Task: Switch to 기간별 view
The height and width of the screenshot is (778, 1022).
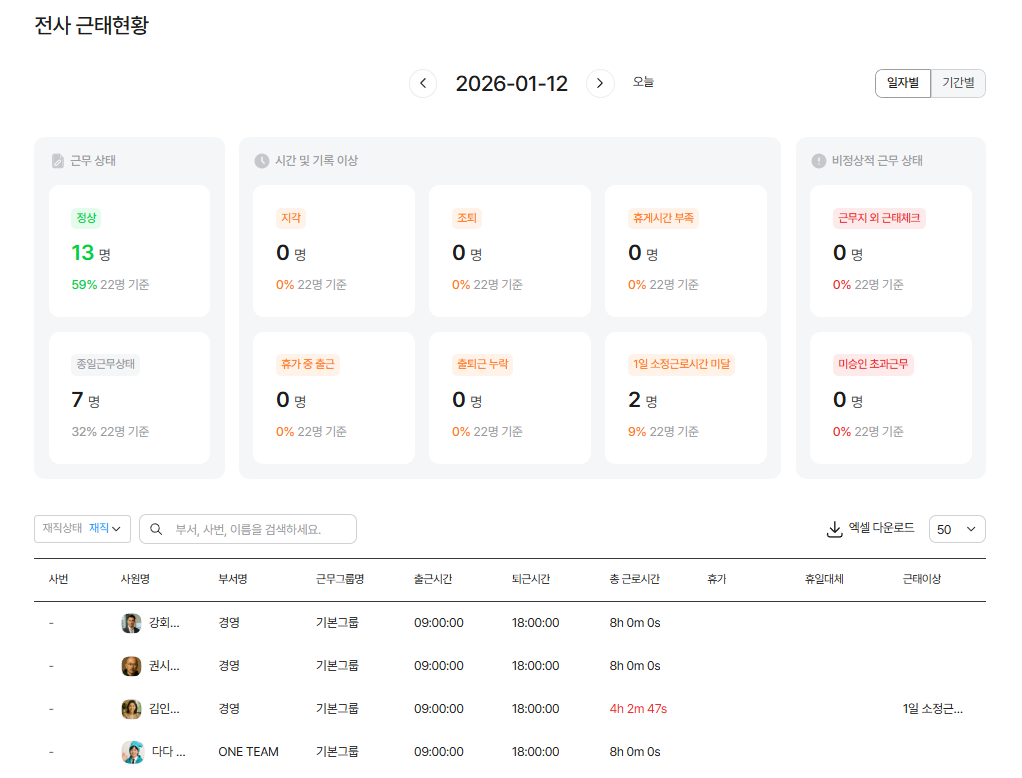Action: pos(958,83)
